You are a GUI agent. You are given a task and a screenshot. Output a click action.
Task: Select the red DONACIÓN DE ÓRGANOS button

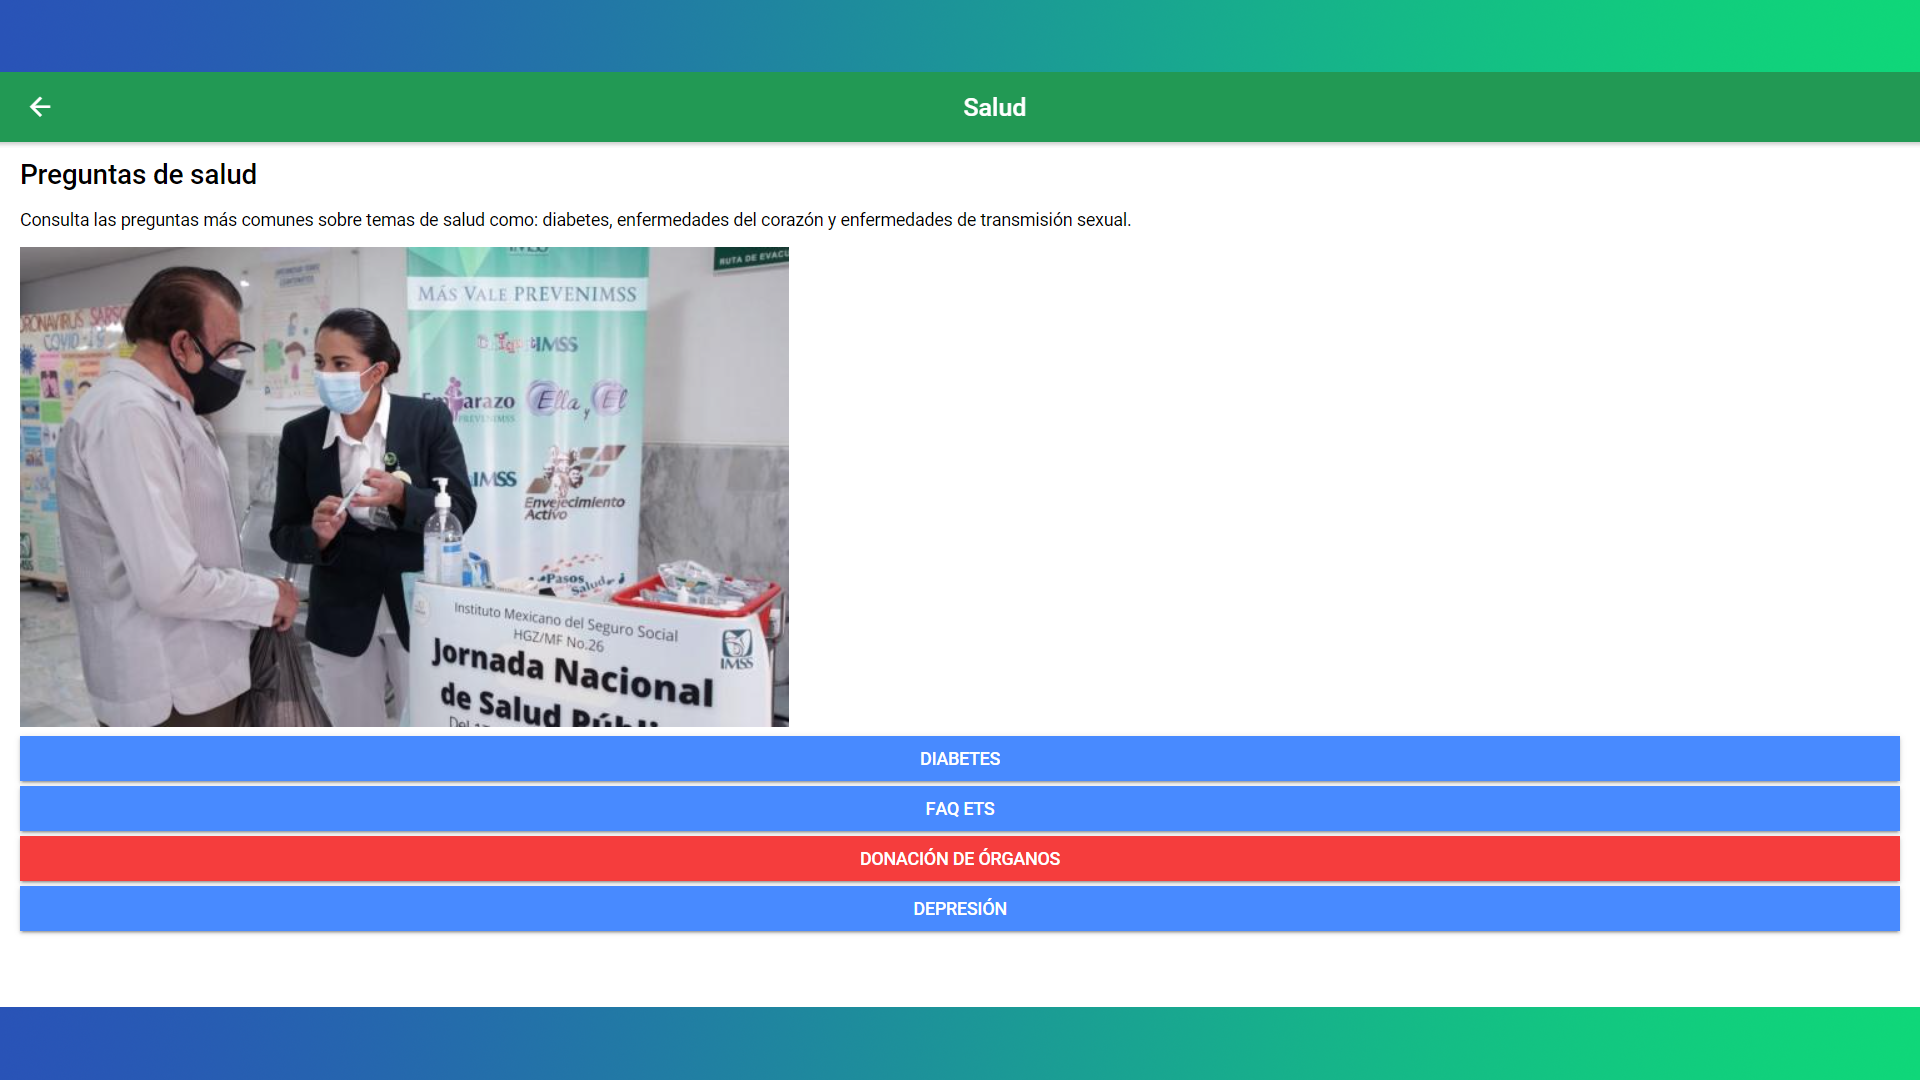960,859
